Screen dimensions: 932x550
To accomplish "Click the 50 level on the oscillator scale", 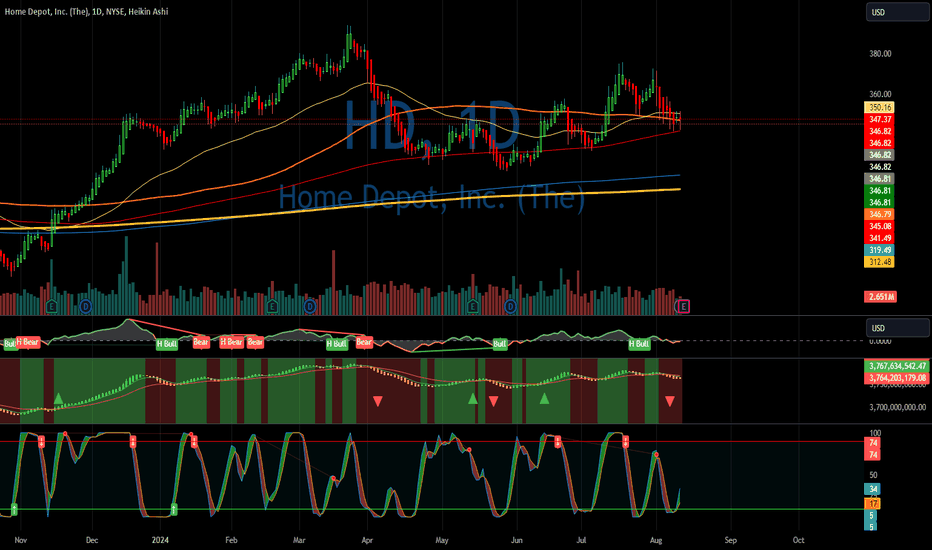I will coord(873,475).
